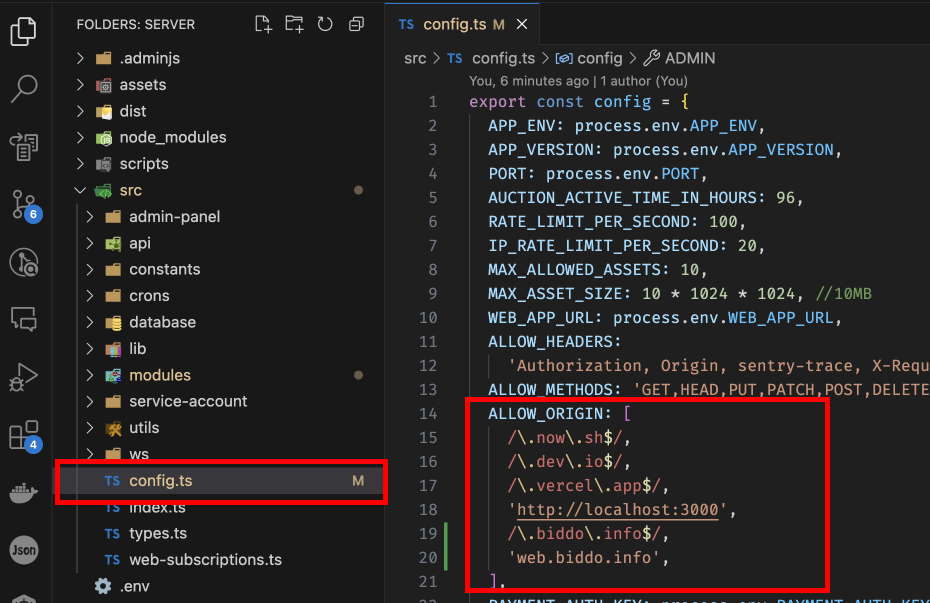The width and height of the screenshot is (930, 603).
Task: Click the ADMIN breadcrumb segment
Action: click(x=679, y=58)
